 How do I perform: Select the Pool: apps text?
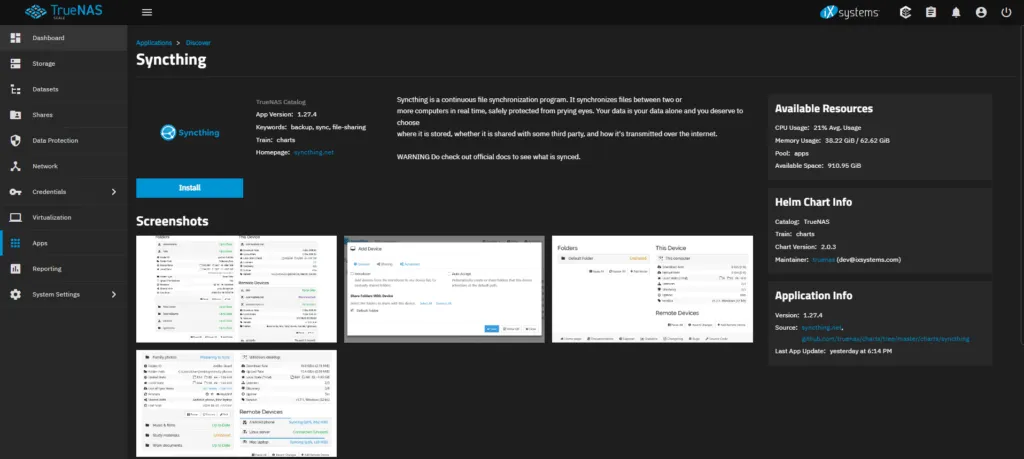pyautogui.click(x=792, y=153)
